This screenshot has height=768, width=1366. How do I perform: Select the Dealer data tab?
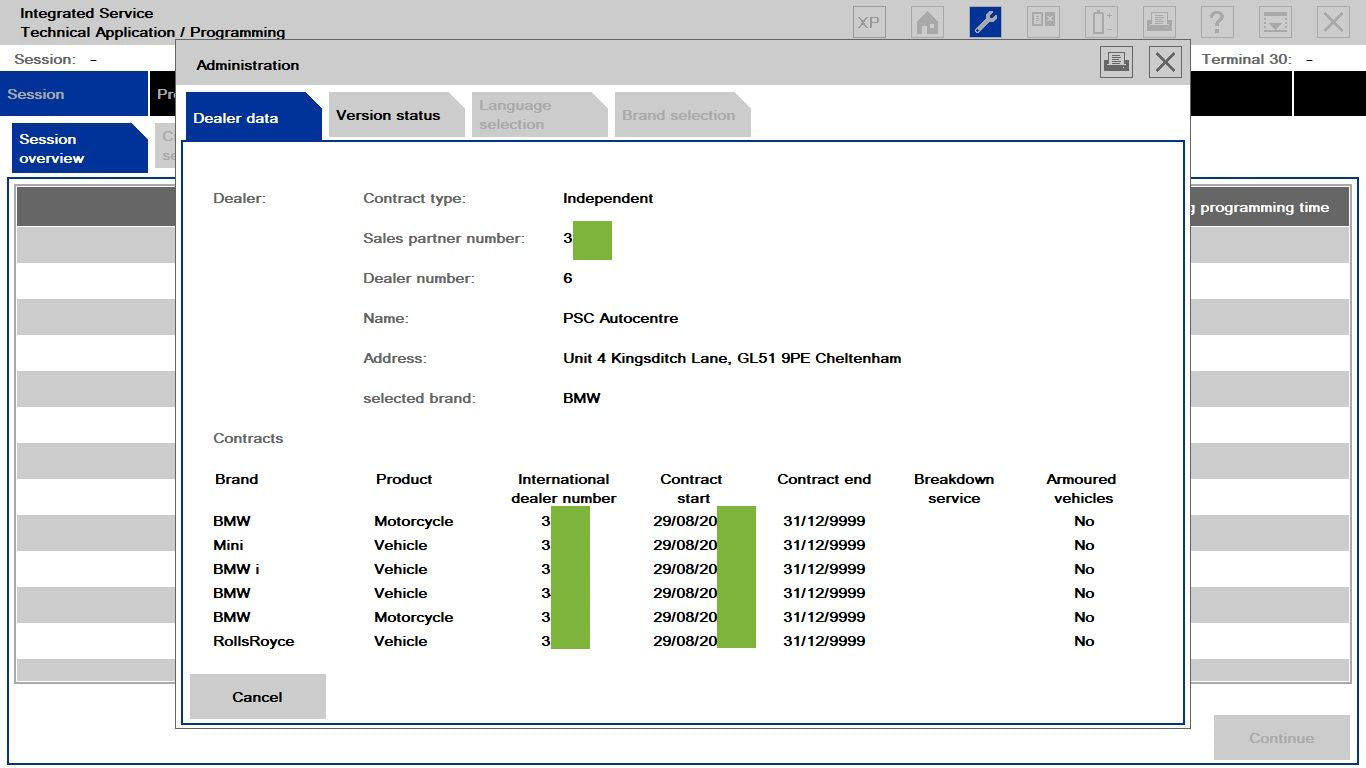click(x=236, y=118)
